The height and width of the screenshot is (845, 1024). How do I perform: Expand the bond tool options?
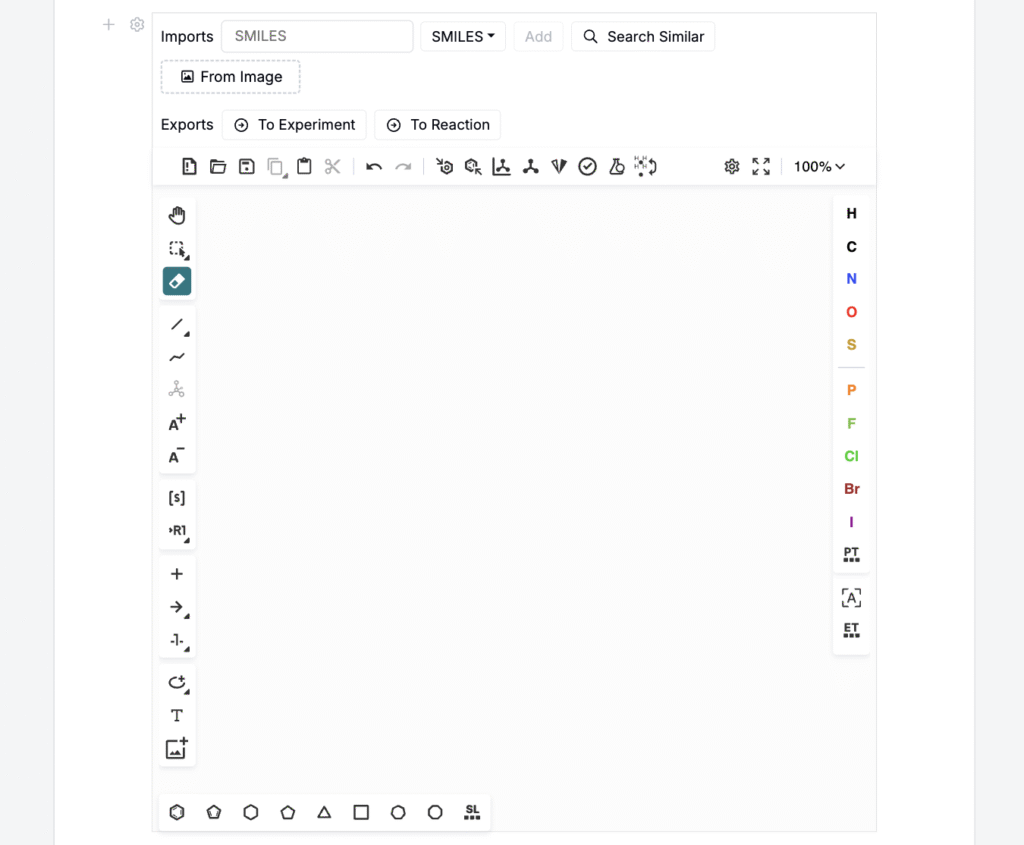coord(178,325)
